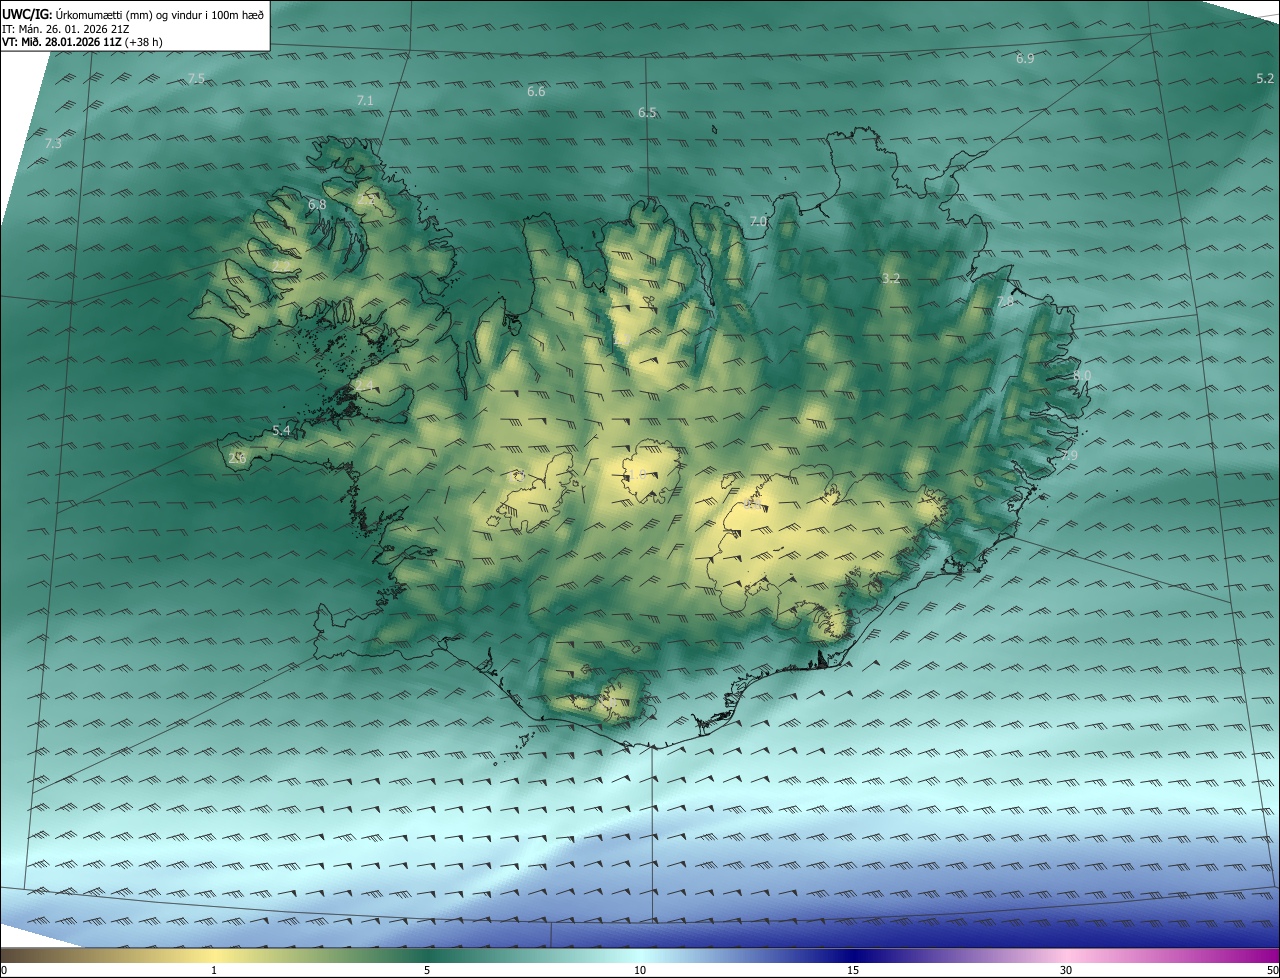Image resolution: width=1280 pixels, height=978 pixels.
Task: Click the 50 tick on the color scale
Action: click(x=1272, y=970)
